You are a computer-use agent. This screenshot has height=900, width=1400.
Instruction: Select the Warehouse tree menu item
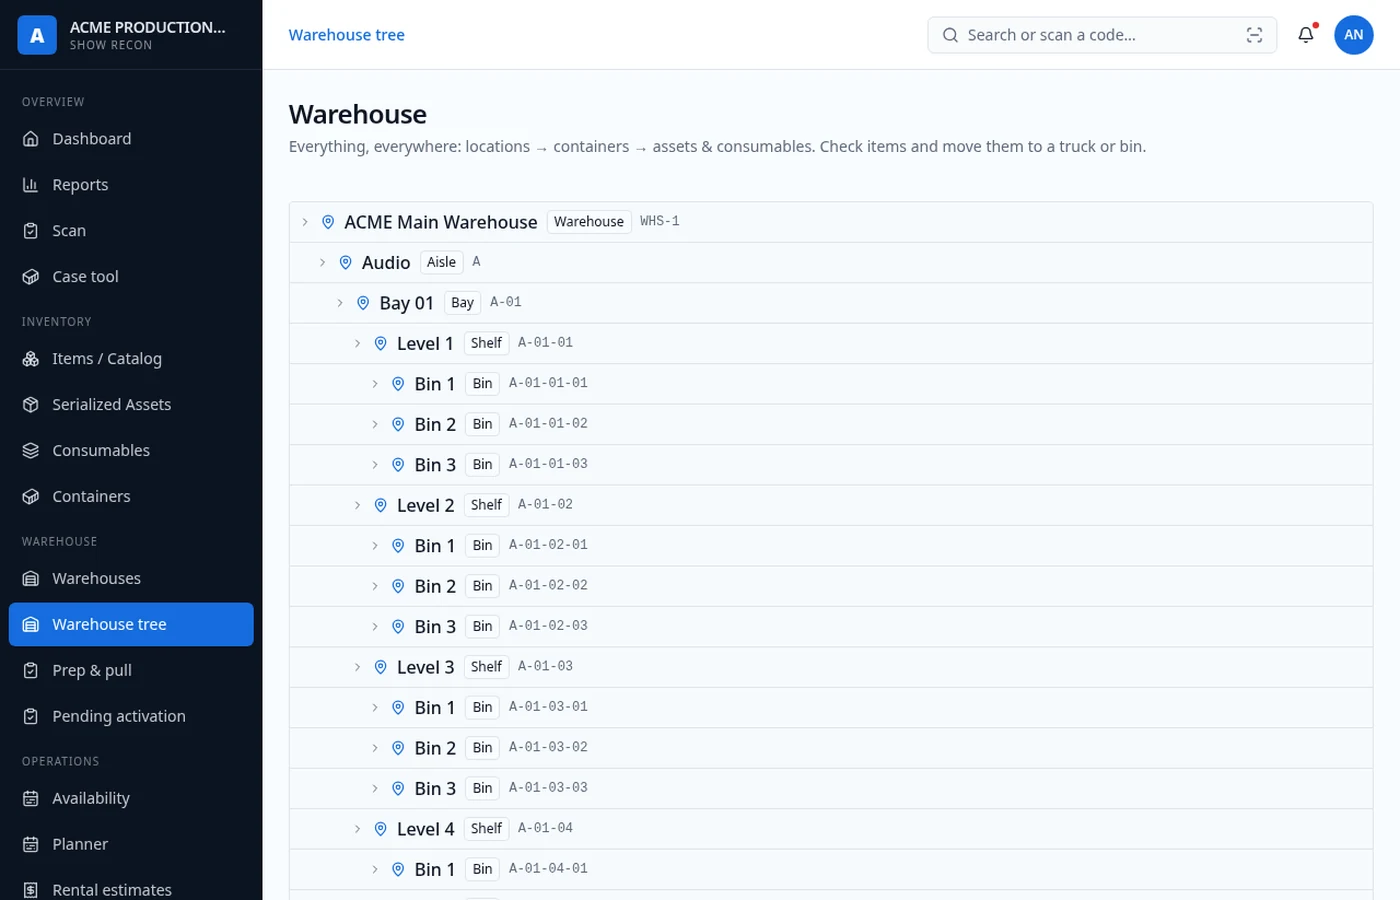click(x=131, y=625)
